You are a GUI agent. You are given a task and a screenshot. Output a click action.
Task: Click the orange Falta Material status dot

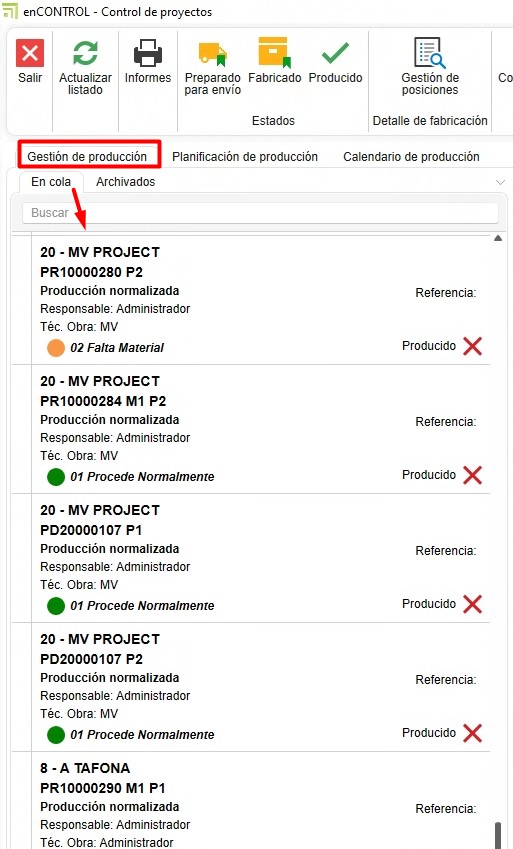pos(56,348)
